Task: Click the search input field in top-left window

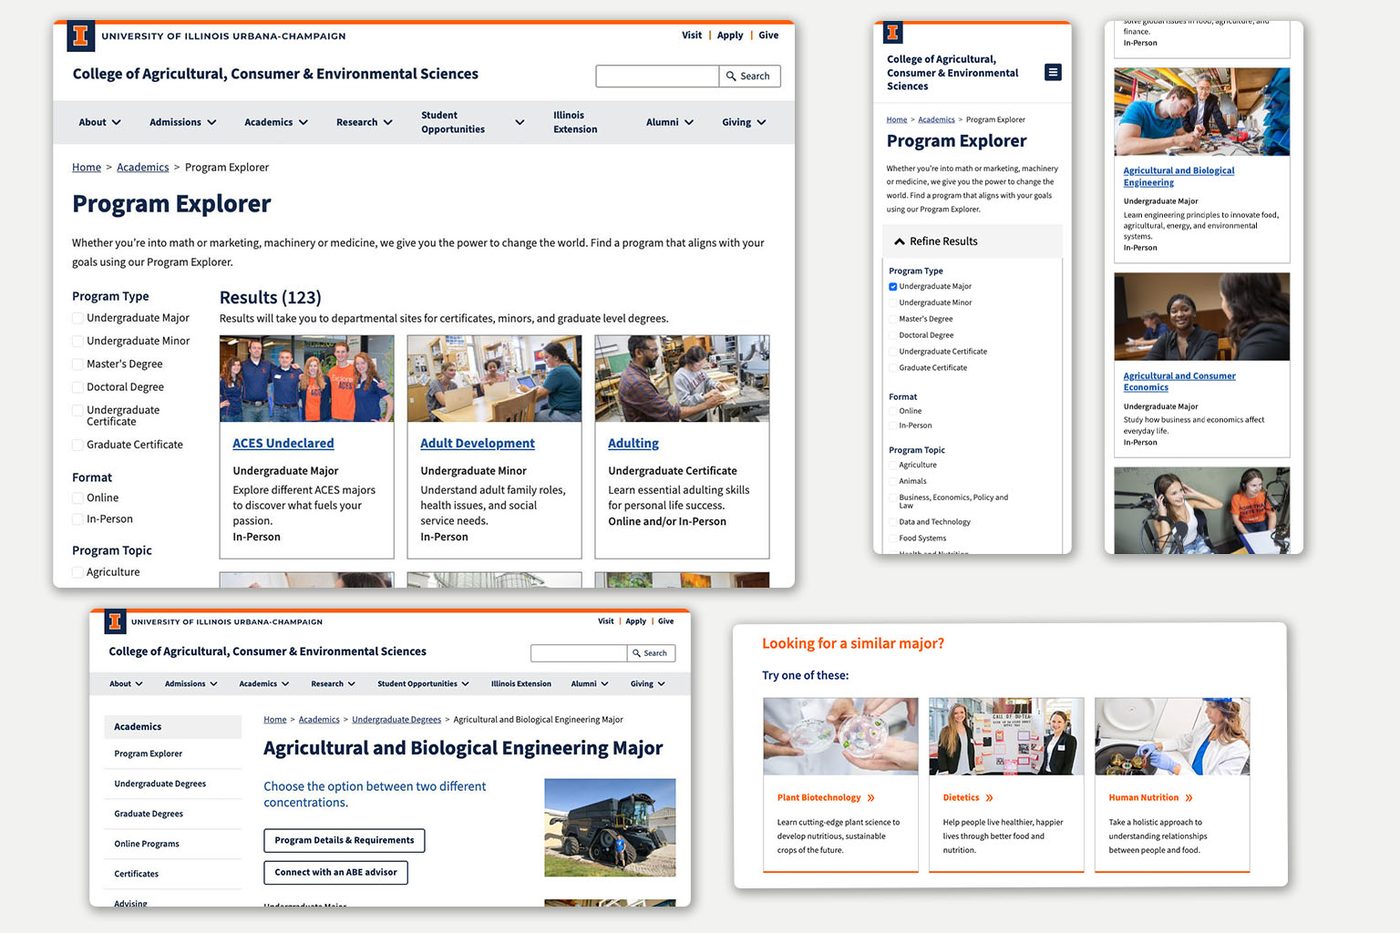Action: [657, 76]
